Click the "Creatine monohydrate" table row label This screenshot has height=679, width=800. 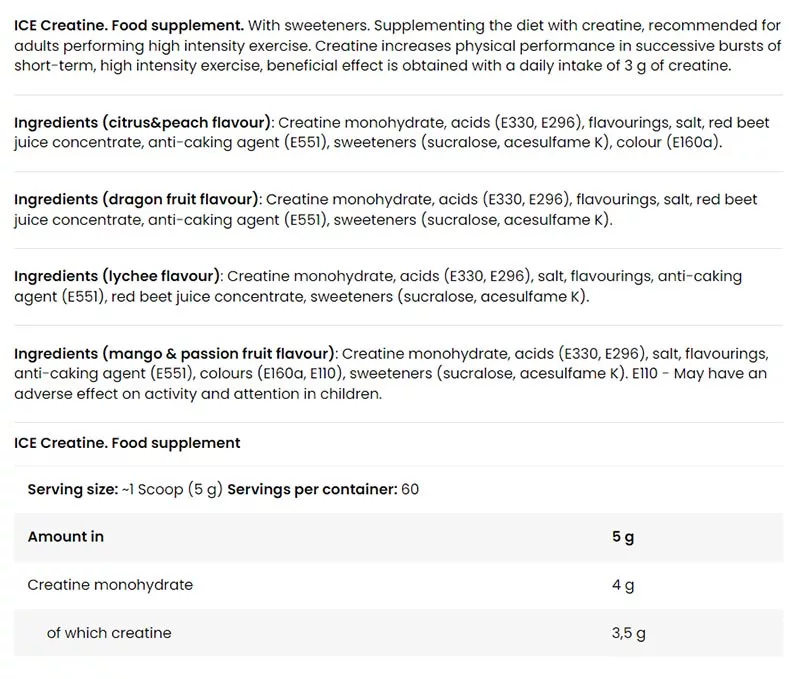coord(110,585)
